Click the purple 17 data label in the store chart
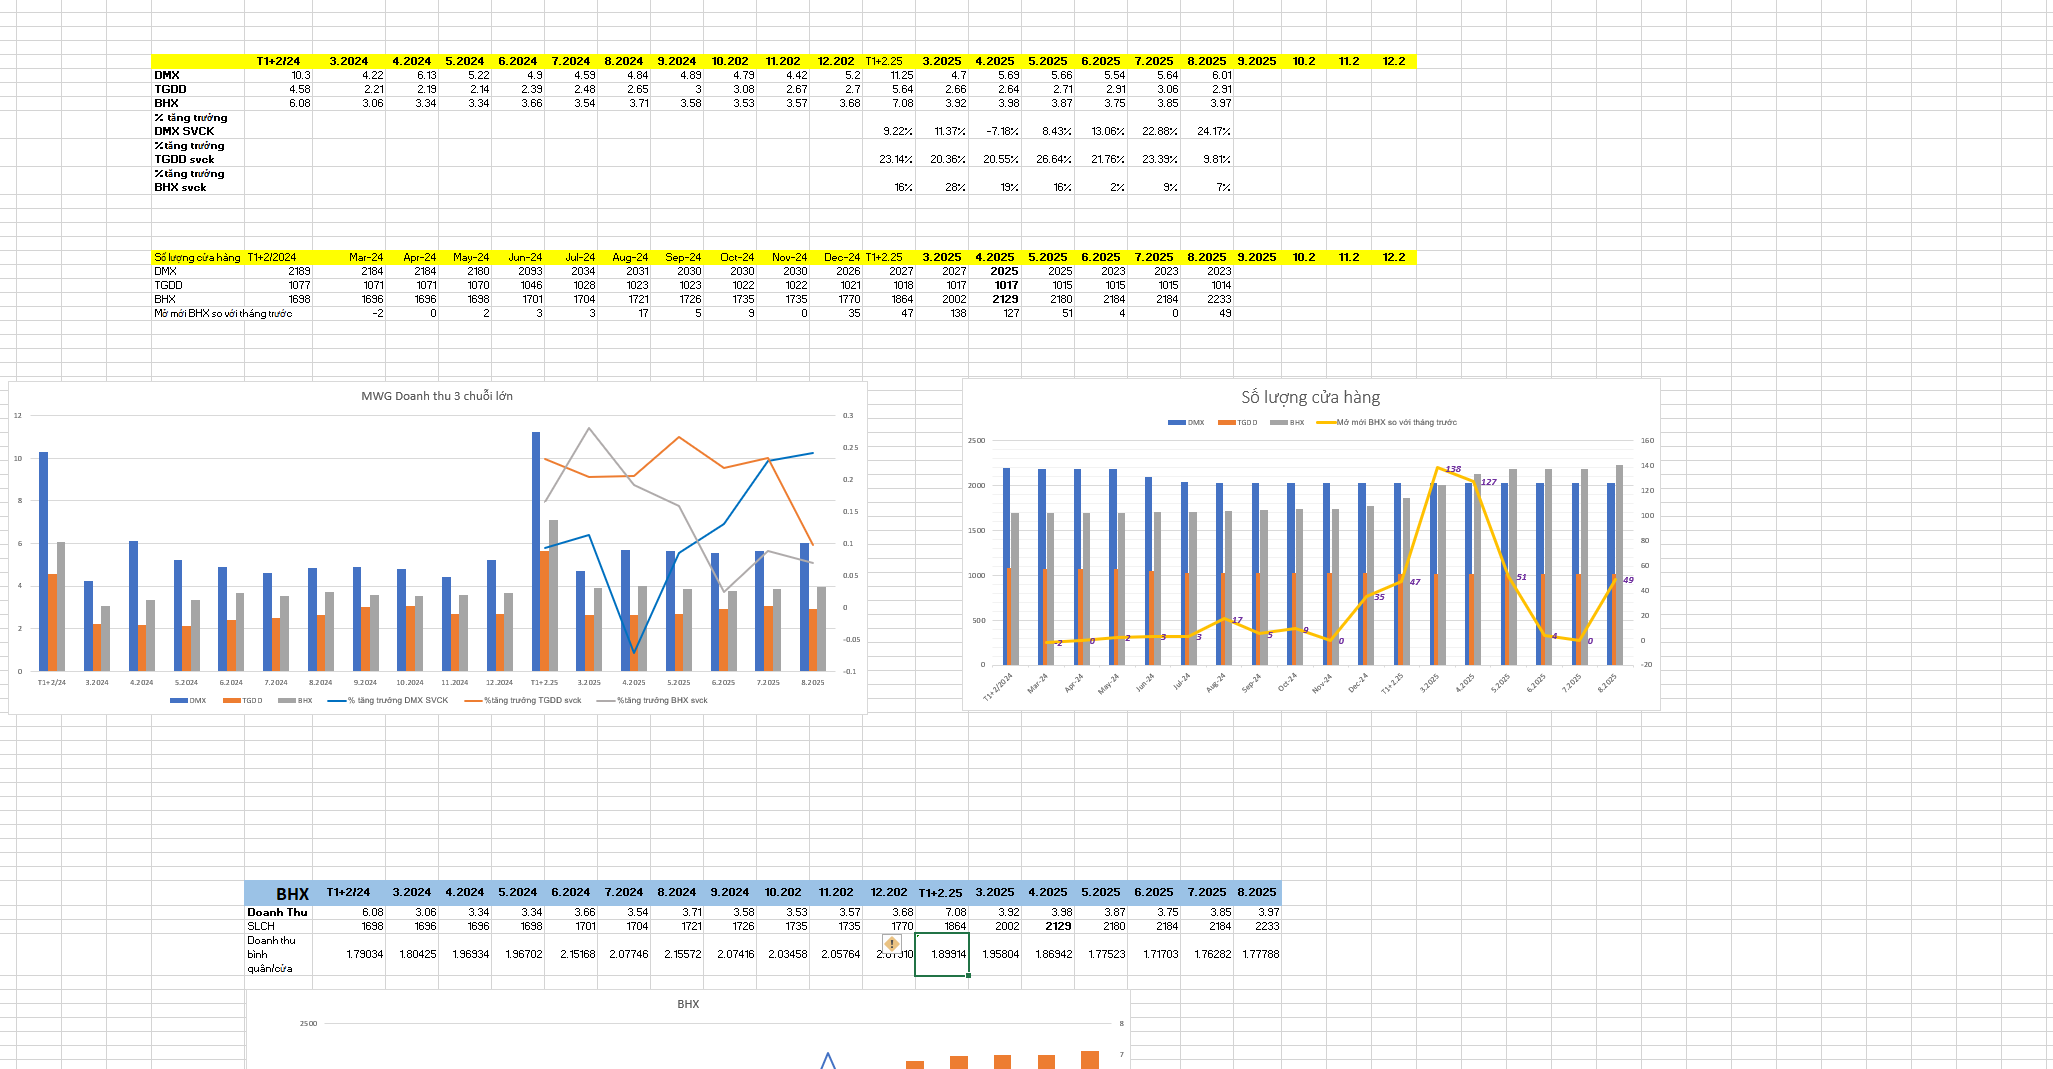Viewport: 2053px width, 1069px height. pos(1237,620)
